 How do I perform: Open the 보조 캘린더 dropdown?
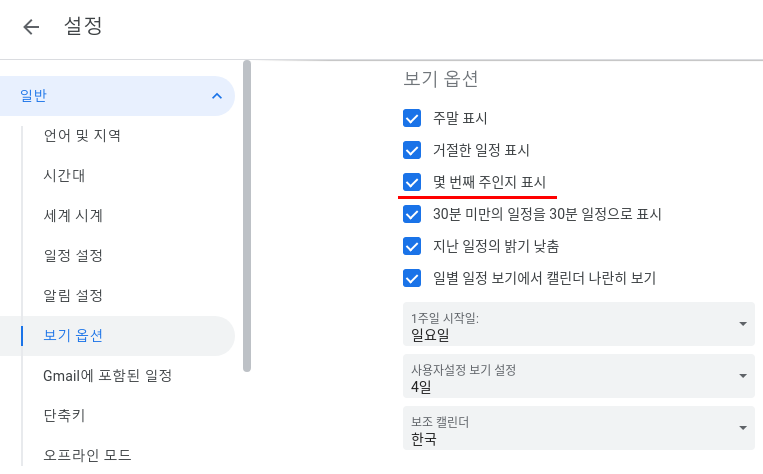pos(579,428)
